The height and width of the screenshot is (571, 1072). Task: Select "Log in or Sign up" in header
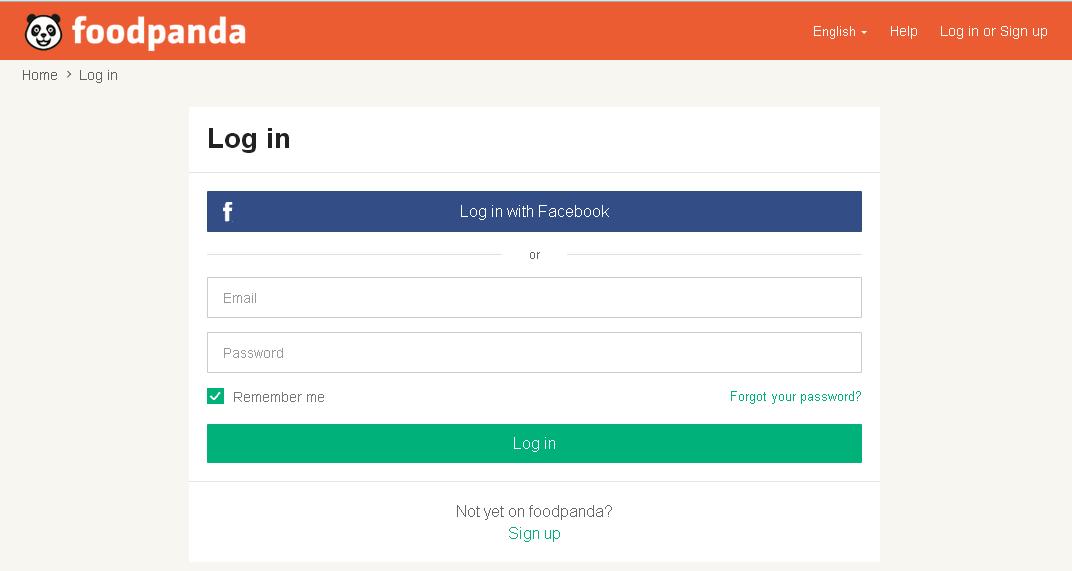[x=993, y=31]
